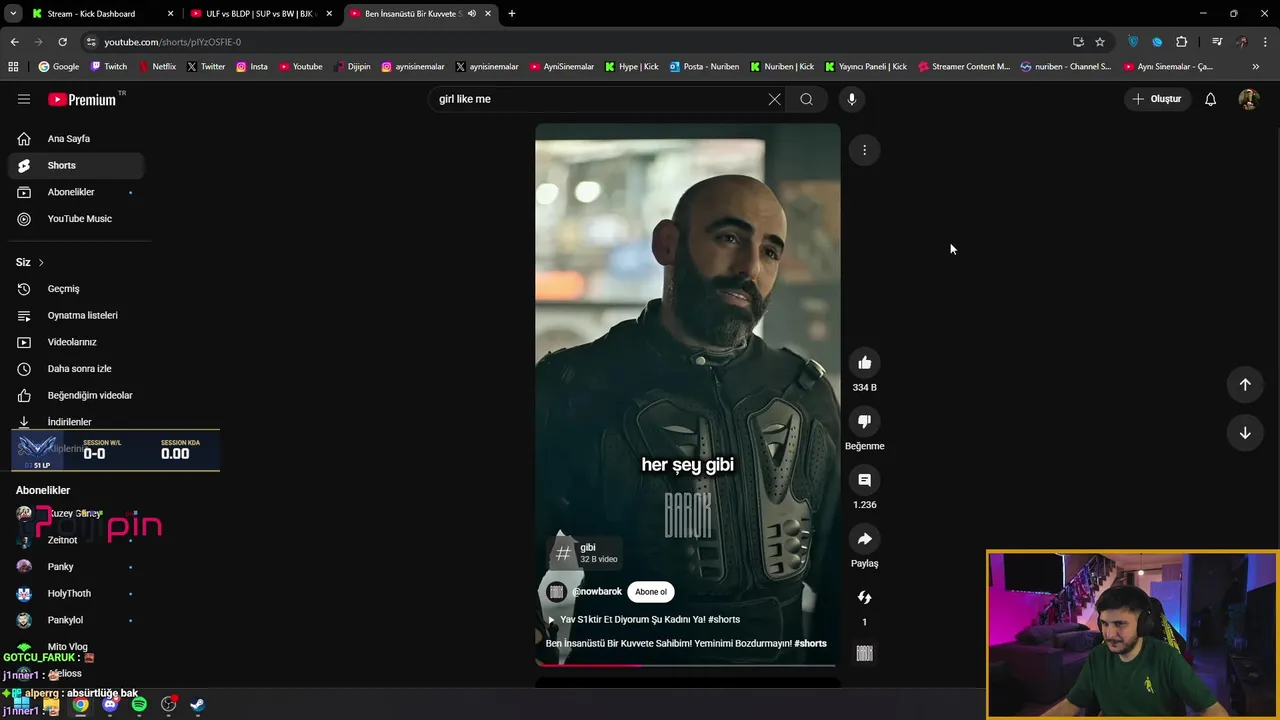Mute the tab via its speaker icon
This screenshot has width=1280, height=720.
(x=472, y=14)
